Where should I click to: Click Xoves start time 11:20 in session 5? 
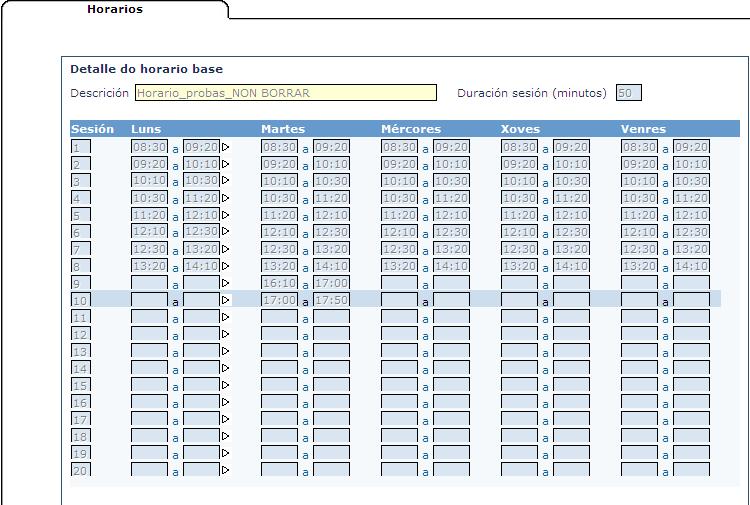(520, 215)
